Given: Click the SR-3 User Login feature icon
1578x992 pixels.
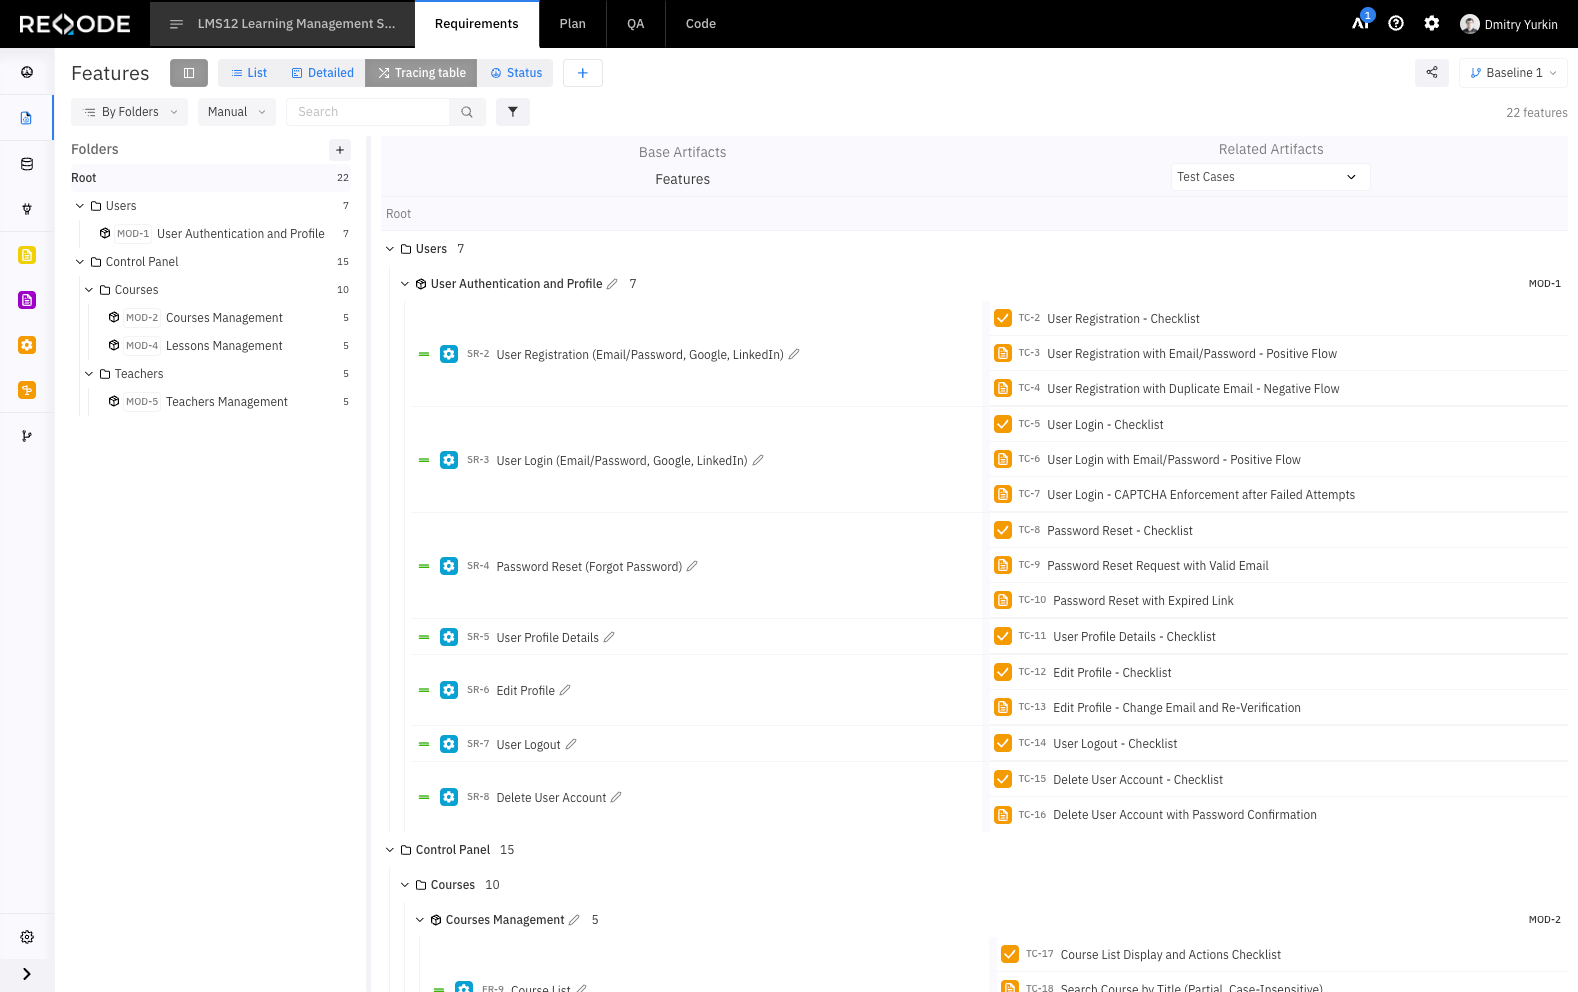Looking at the screenshot, I should point(449,460).
